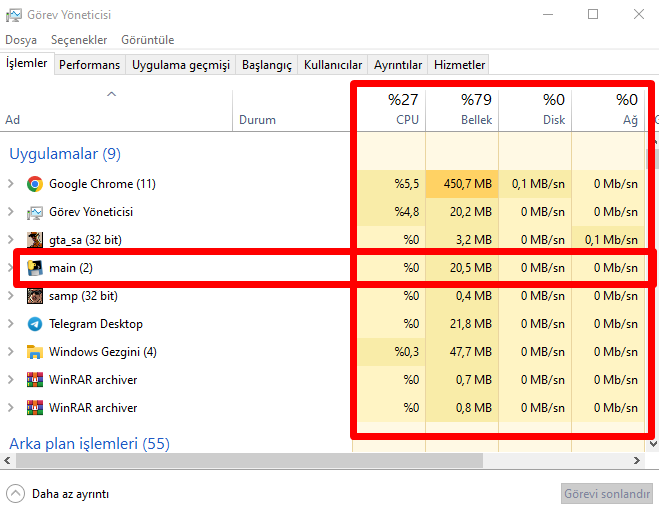Switch to the Kullanıcılar tab

click(x=332, y=65)
